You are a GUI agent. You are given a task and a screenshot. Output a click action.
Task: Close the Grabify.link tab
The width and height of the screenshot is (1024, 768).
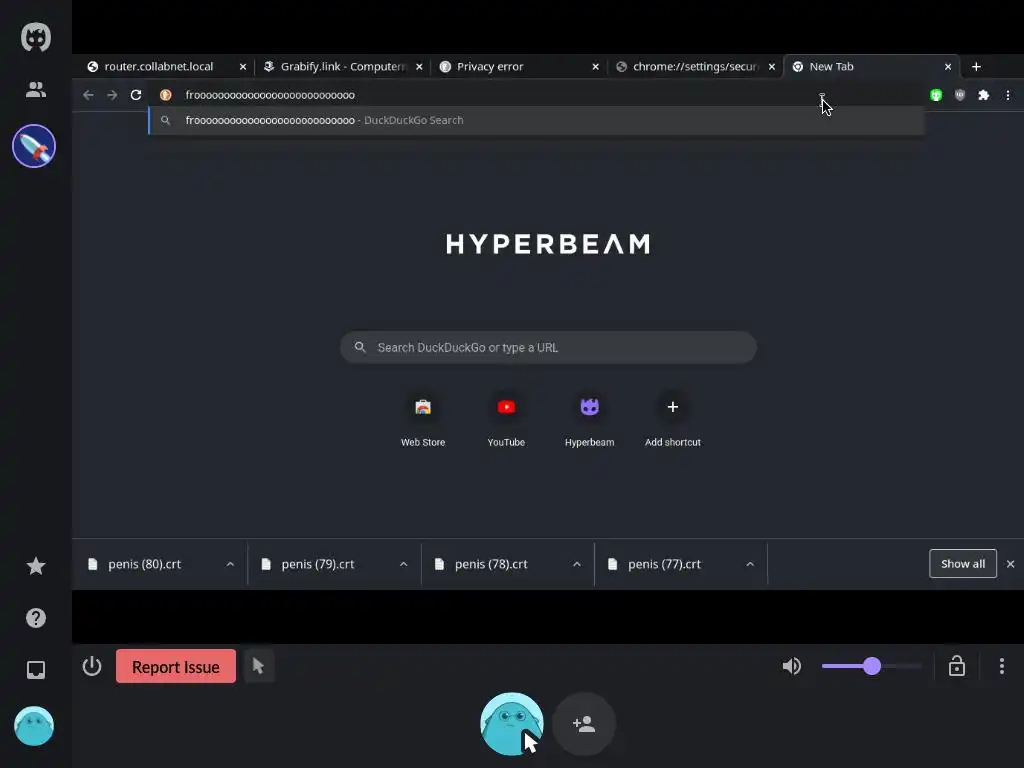(x=419, y=67)
